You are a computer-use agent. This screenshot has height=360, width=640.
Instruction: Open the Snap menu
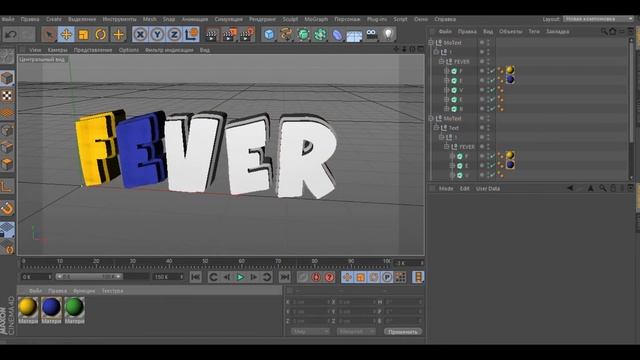pos(169,19)
